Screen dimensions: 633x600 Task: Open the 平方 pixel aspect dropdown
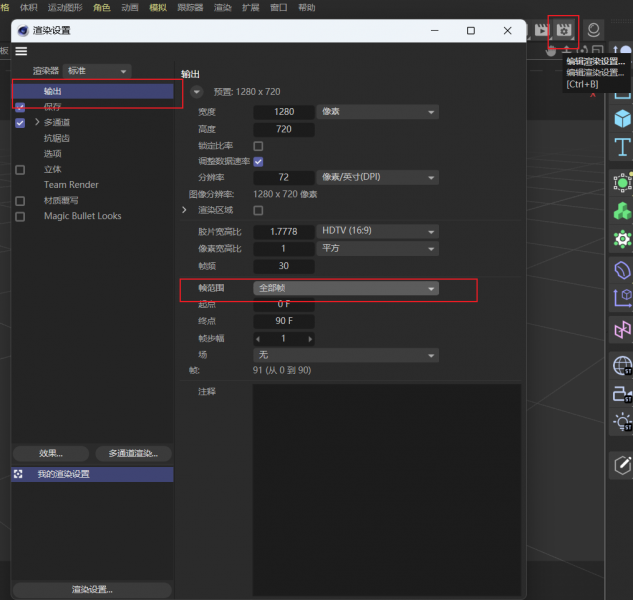(x=377, y=248)
